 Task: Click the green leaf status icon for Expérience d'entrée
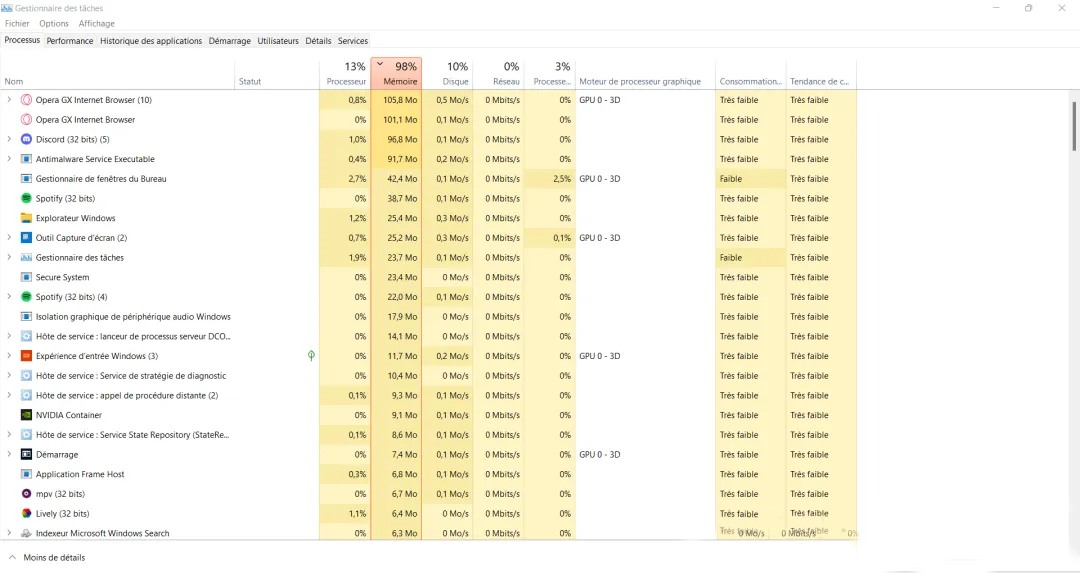click(311, 356)
